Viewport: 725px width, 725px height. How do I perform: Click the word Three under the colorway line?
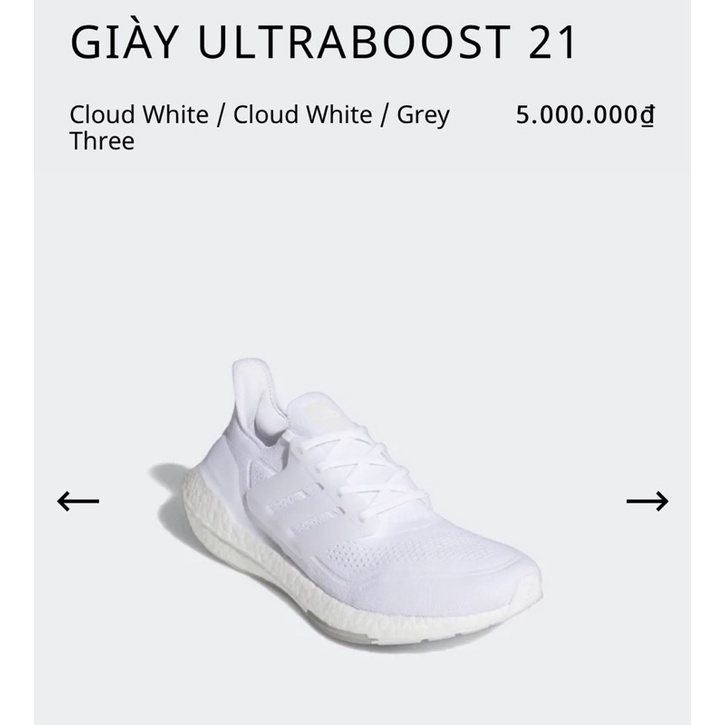(101, 141)
